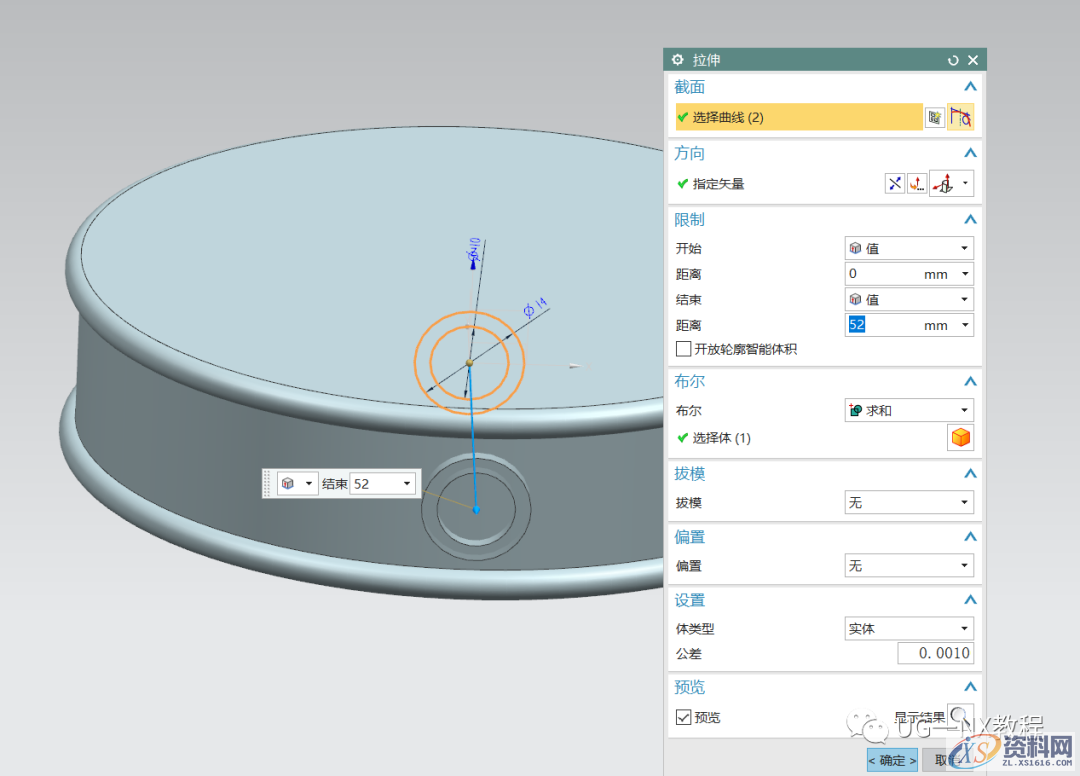Click the on-screen 结束 52 value box

tap(381, 484)
